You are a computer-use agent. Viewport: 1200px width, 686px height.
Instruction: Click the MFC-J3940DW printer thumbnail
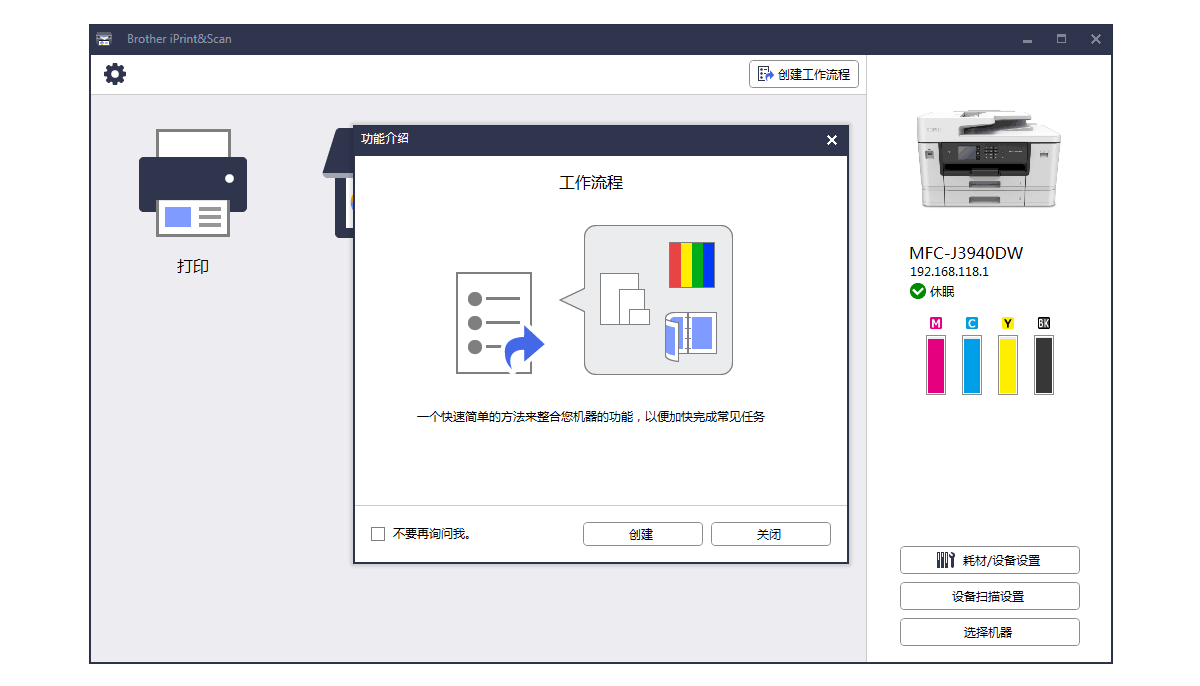click(989, 158)
